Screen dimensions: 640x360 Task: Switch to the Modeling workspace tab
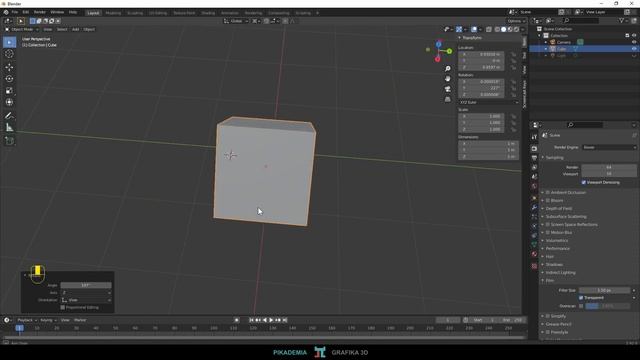pyautogui.click(x=113, y=13)
